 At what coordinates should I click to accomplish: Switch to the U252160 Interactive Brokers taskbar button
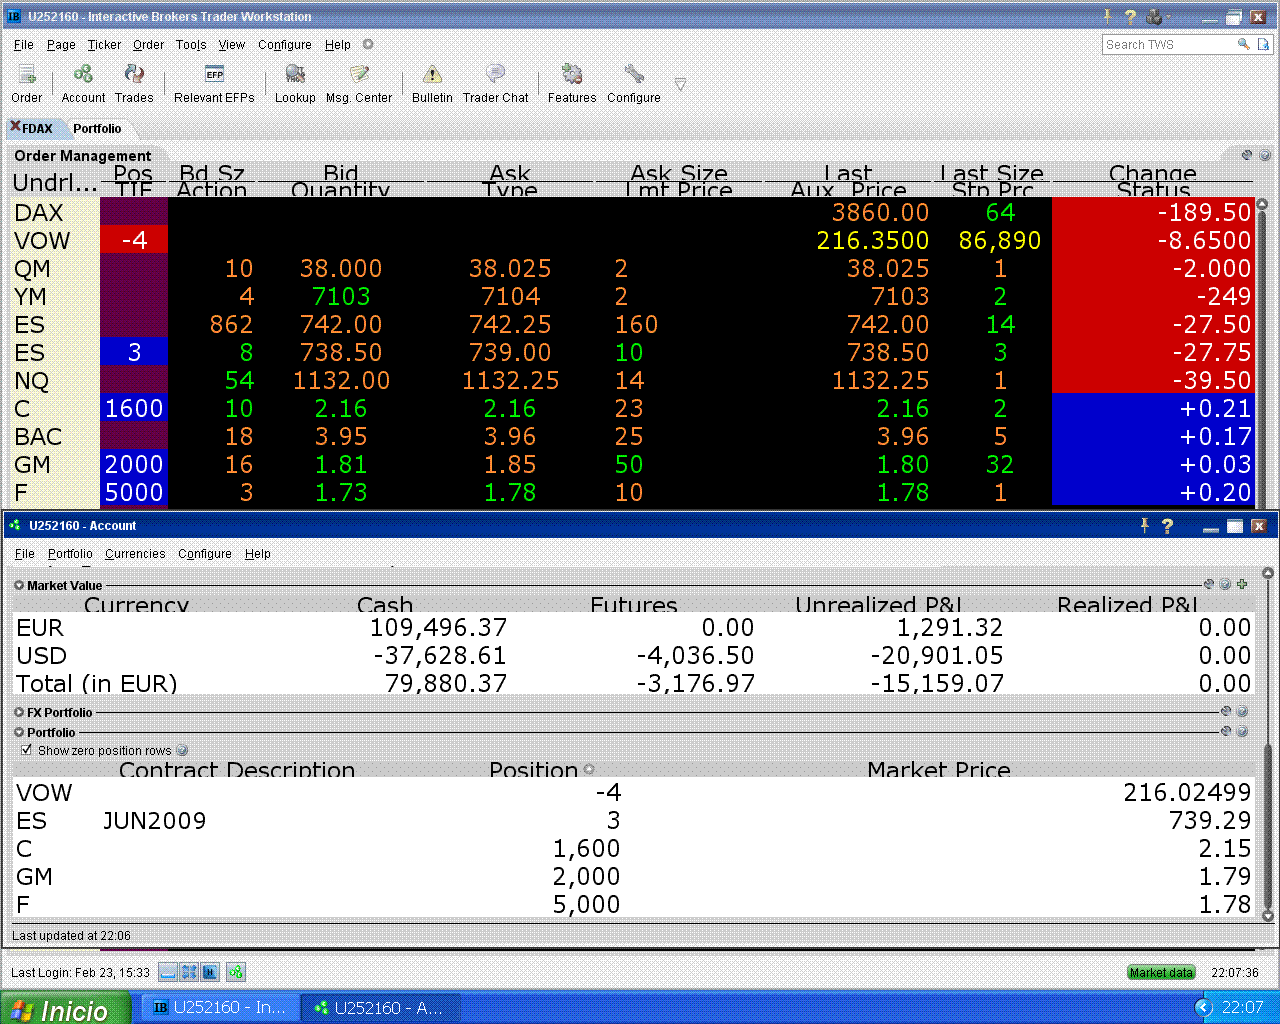coord(219,1008)
